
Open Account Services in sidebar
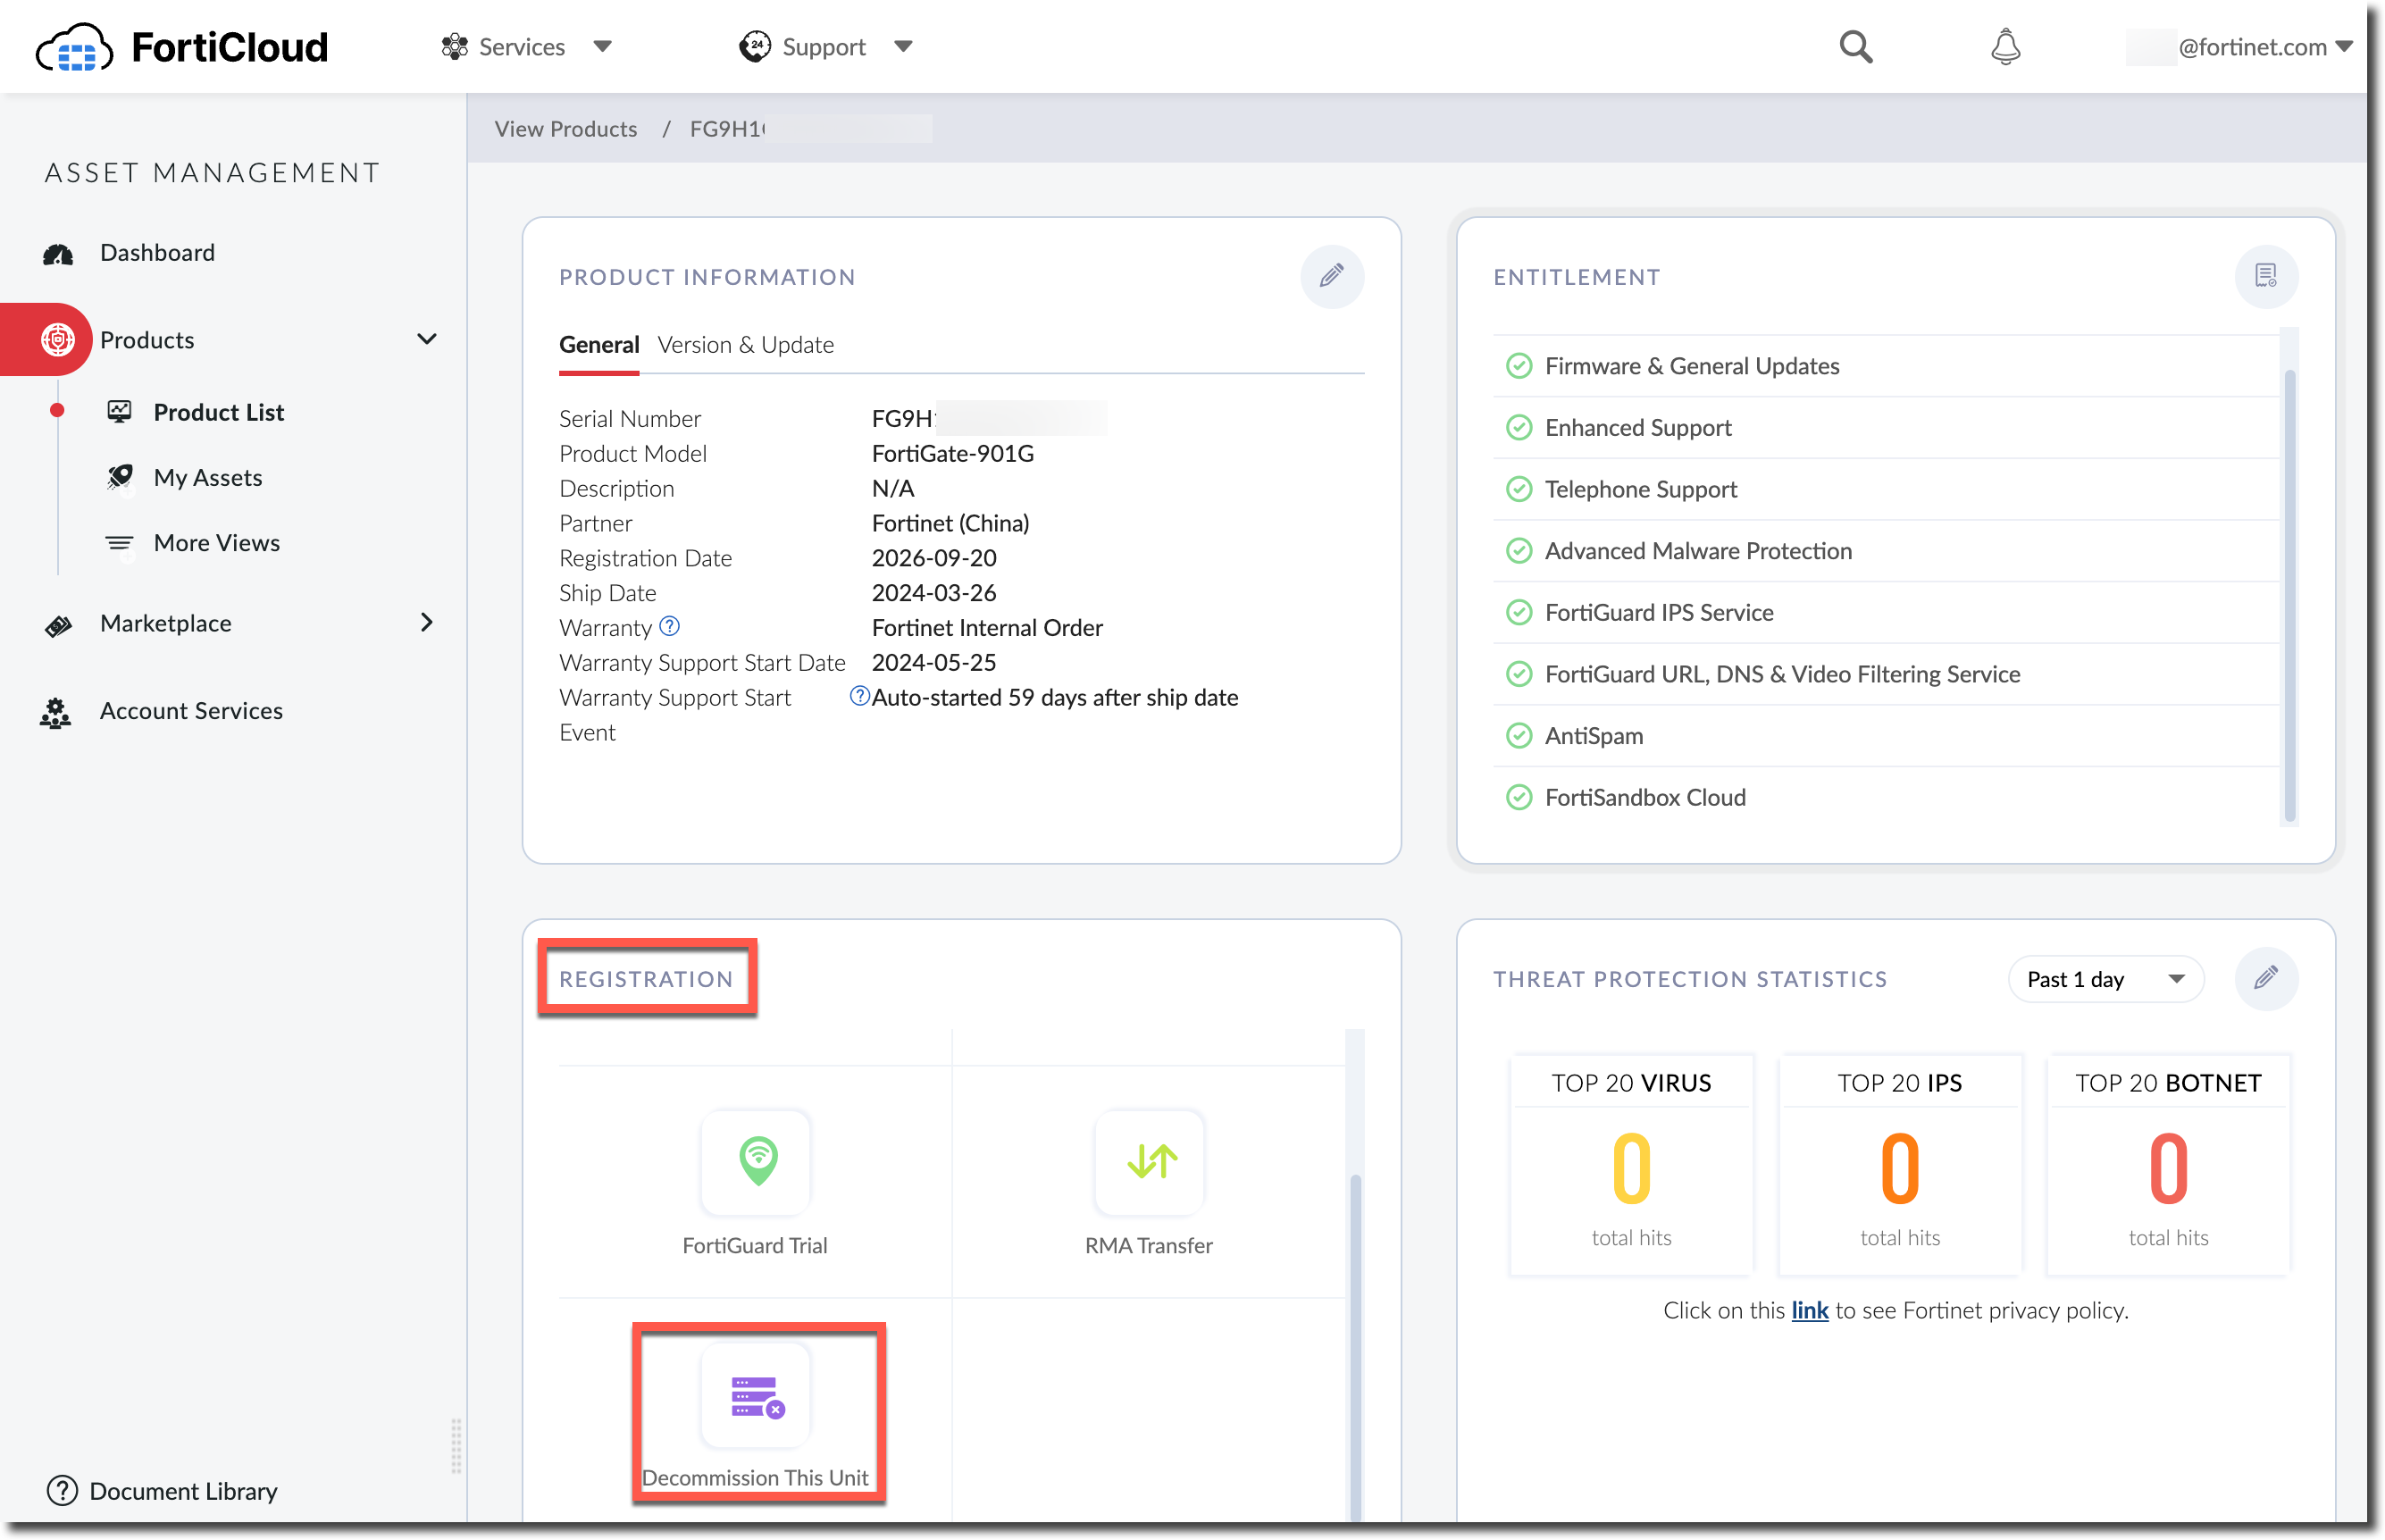click(x=190, y=711)
